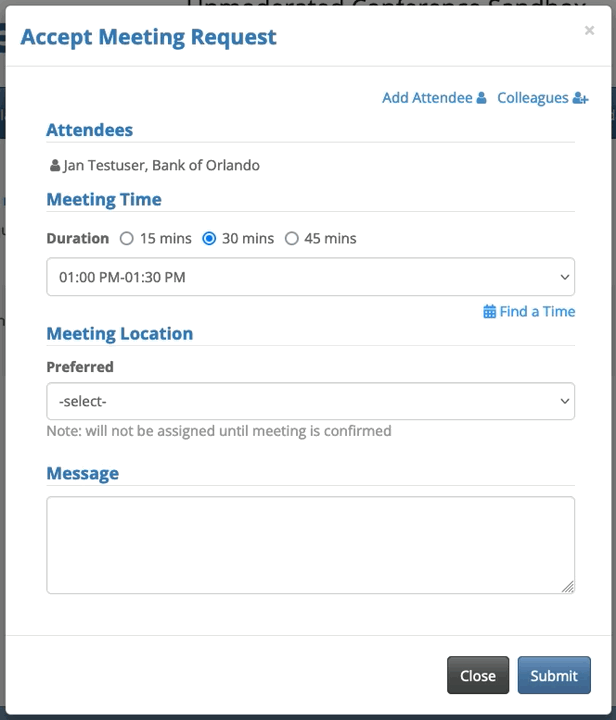Submit the meeting request
Image resolution: width=616 pixels, height=720 pixels.
click(x=554, y=675)
